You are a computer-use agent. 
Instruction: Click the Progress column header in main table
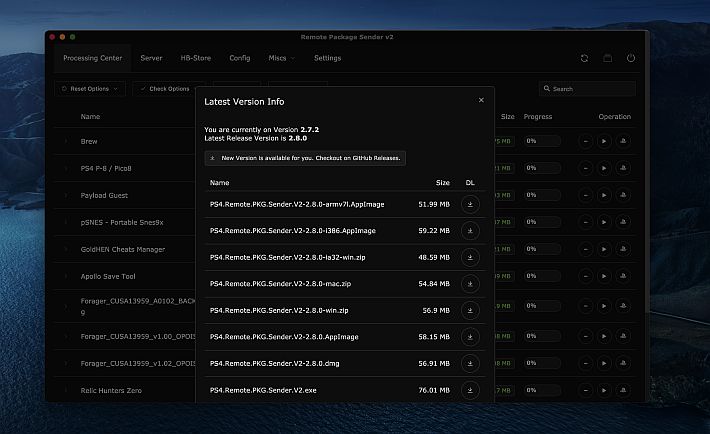pyautogui.click(x=537, y=116)
